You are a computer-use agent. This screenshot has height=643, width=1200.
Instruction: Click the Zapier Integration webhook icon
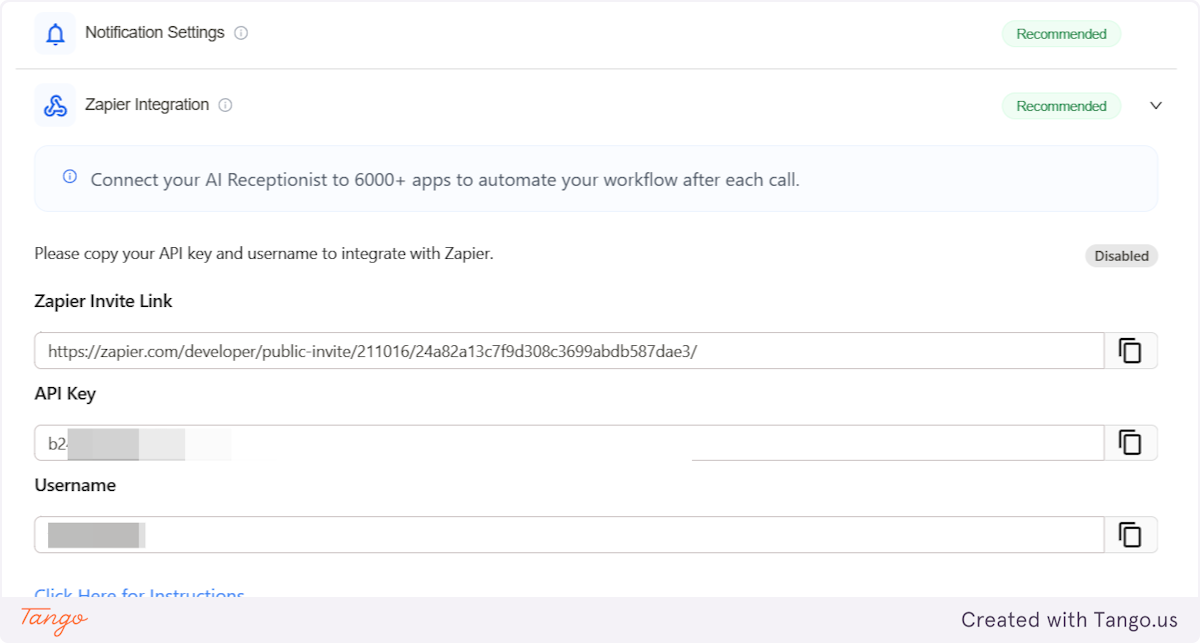tap(55, 105)
